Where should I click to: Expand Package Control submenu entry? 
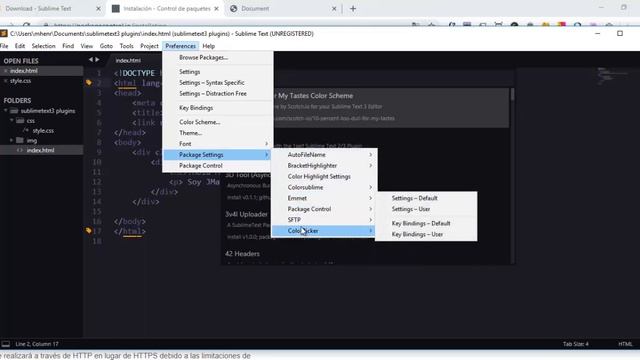324,209
